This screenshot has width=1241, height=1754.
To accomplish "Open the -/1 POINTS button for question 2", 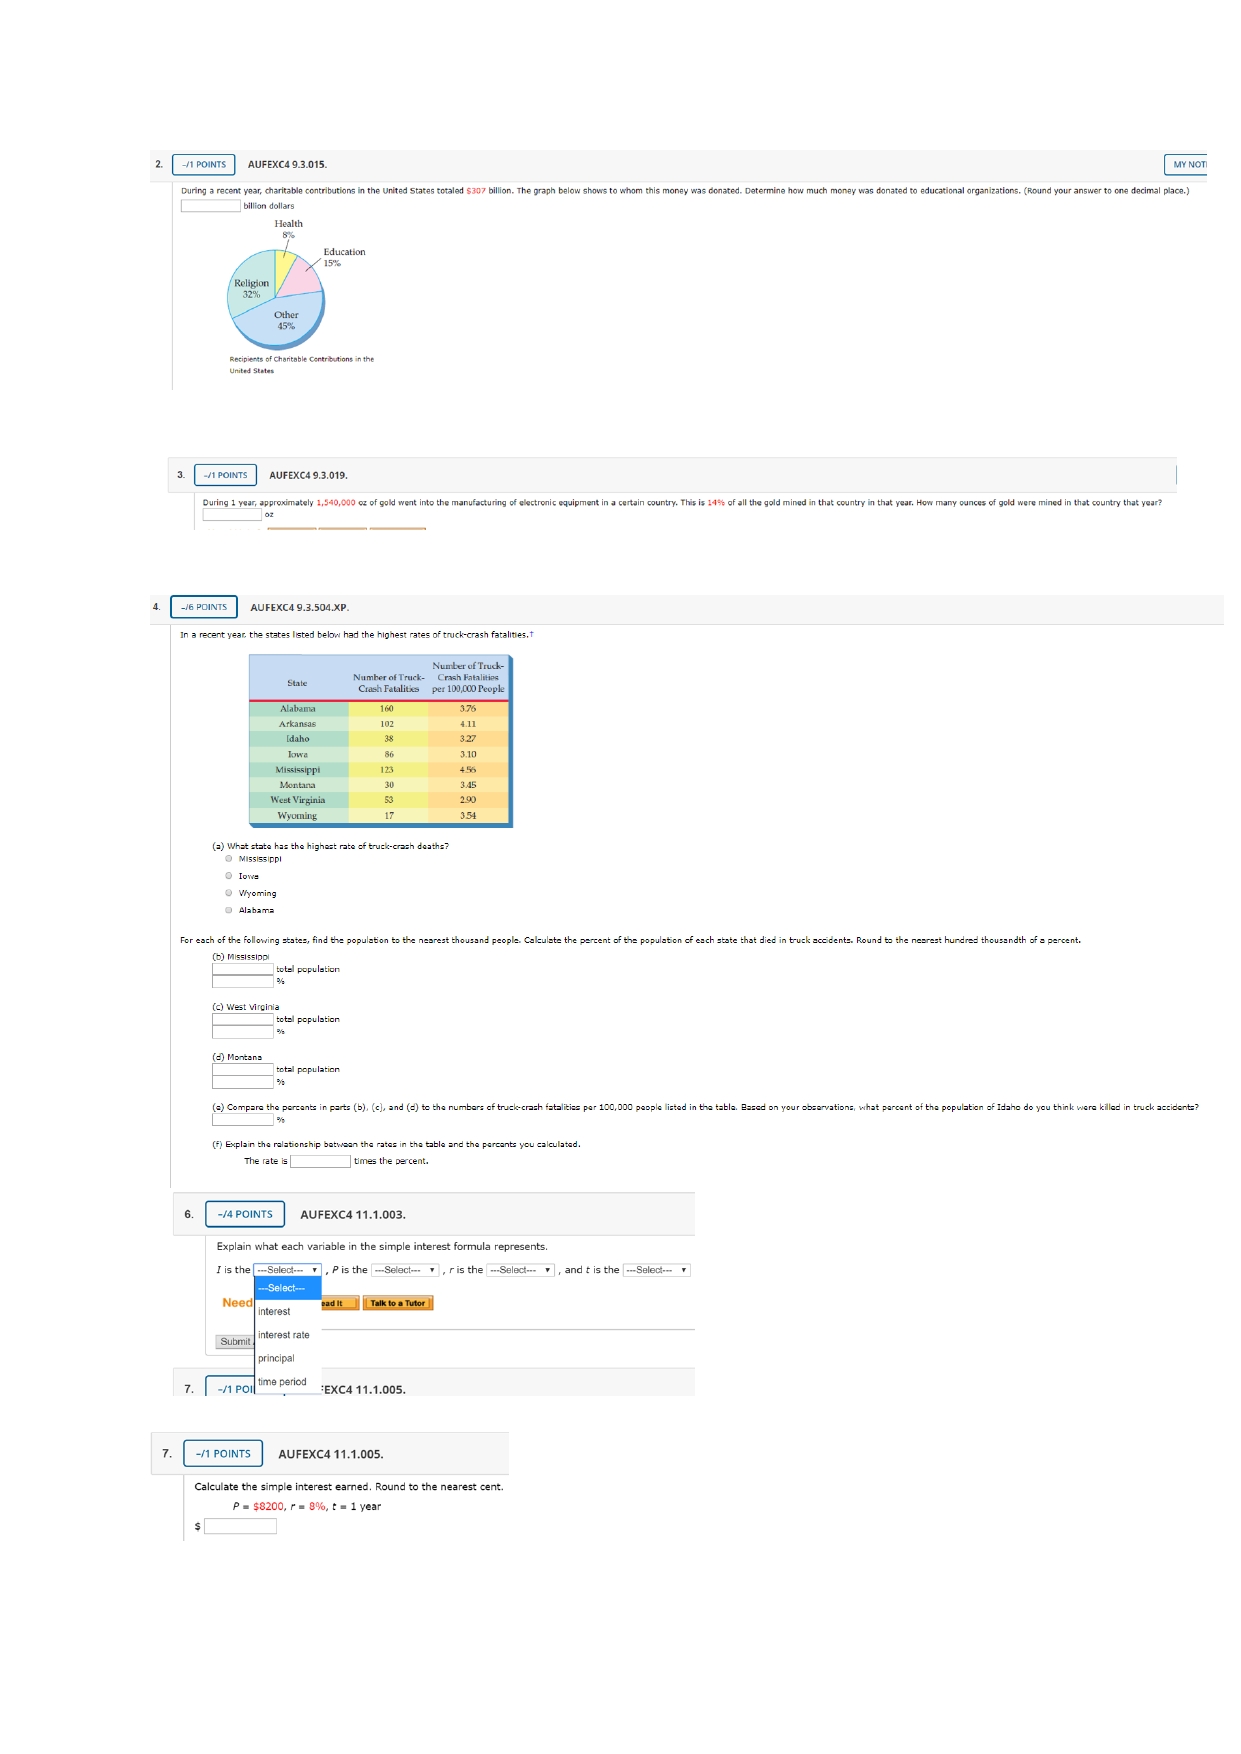I will click(x=204, y=165).
